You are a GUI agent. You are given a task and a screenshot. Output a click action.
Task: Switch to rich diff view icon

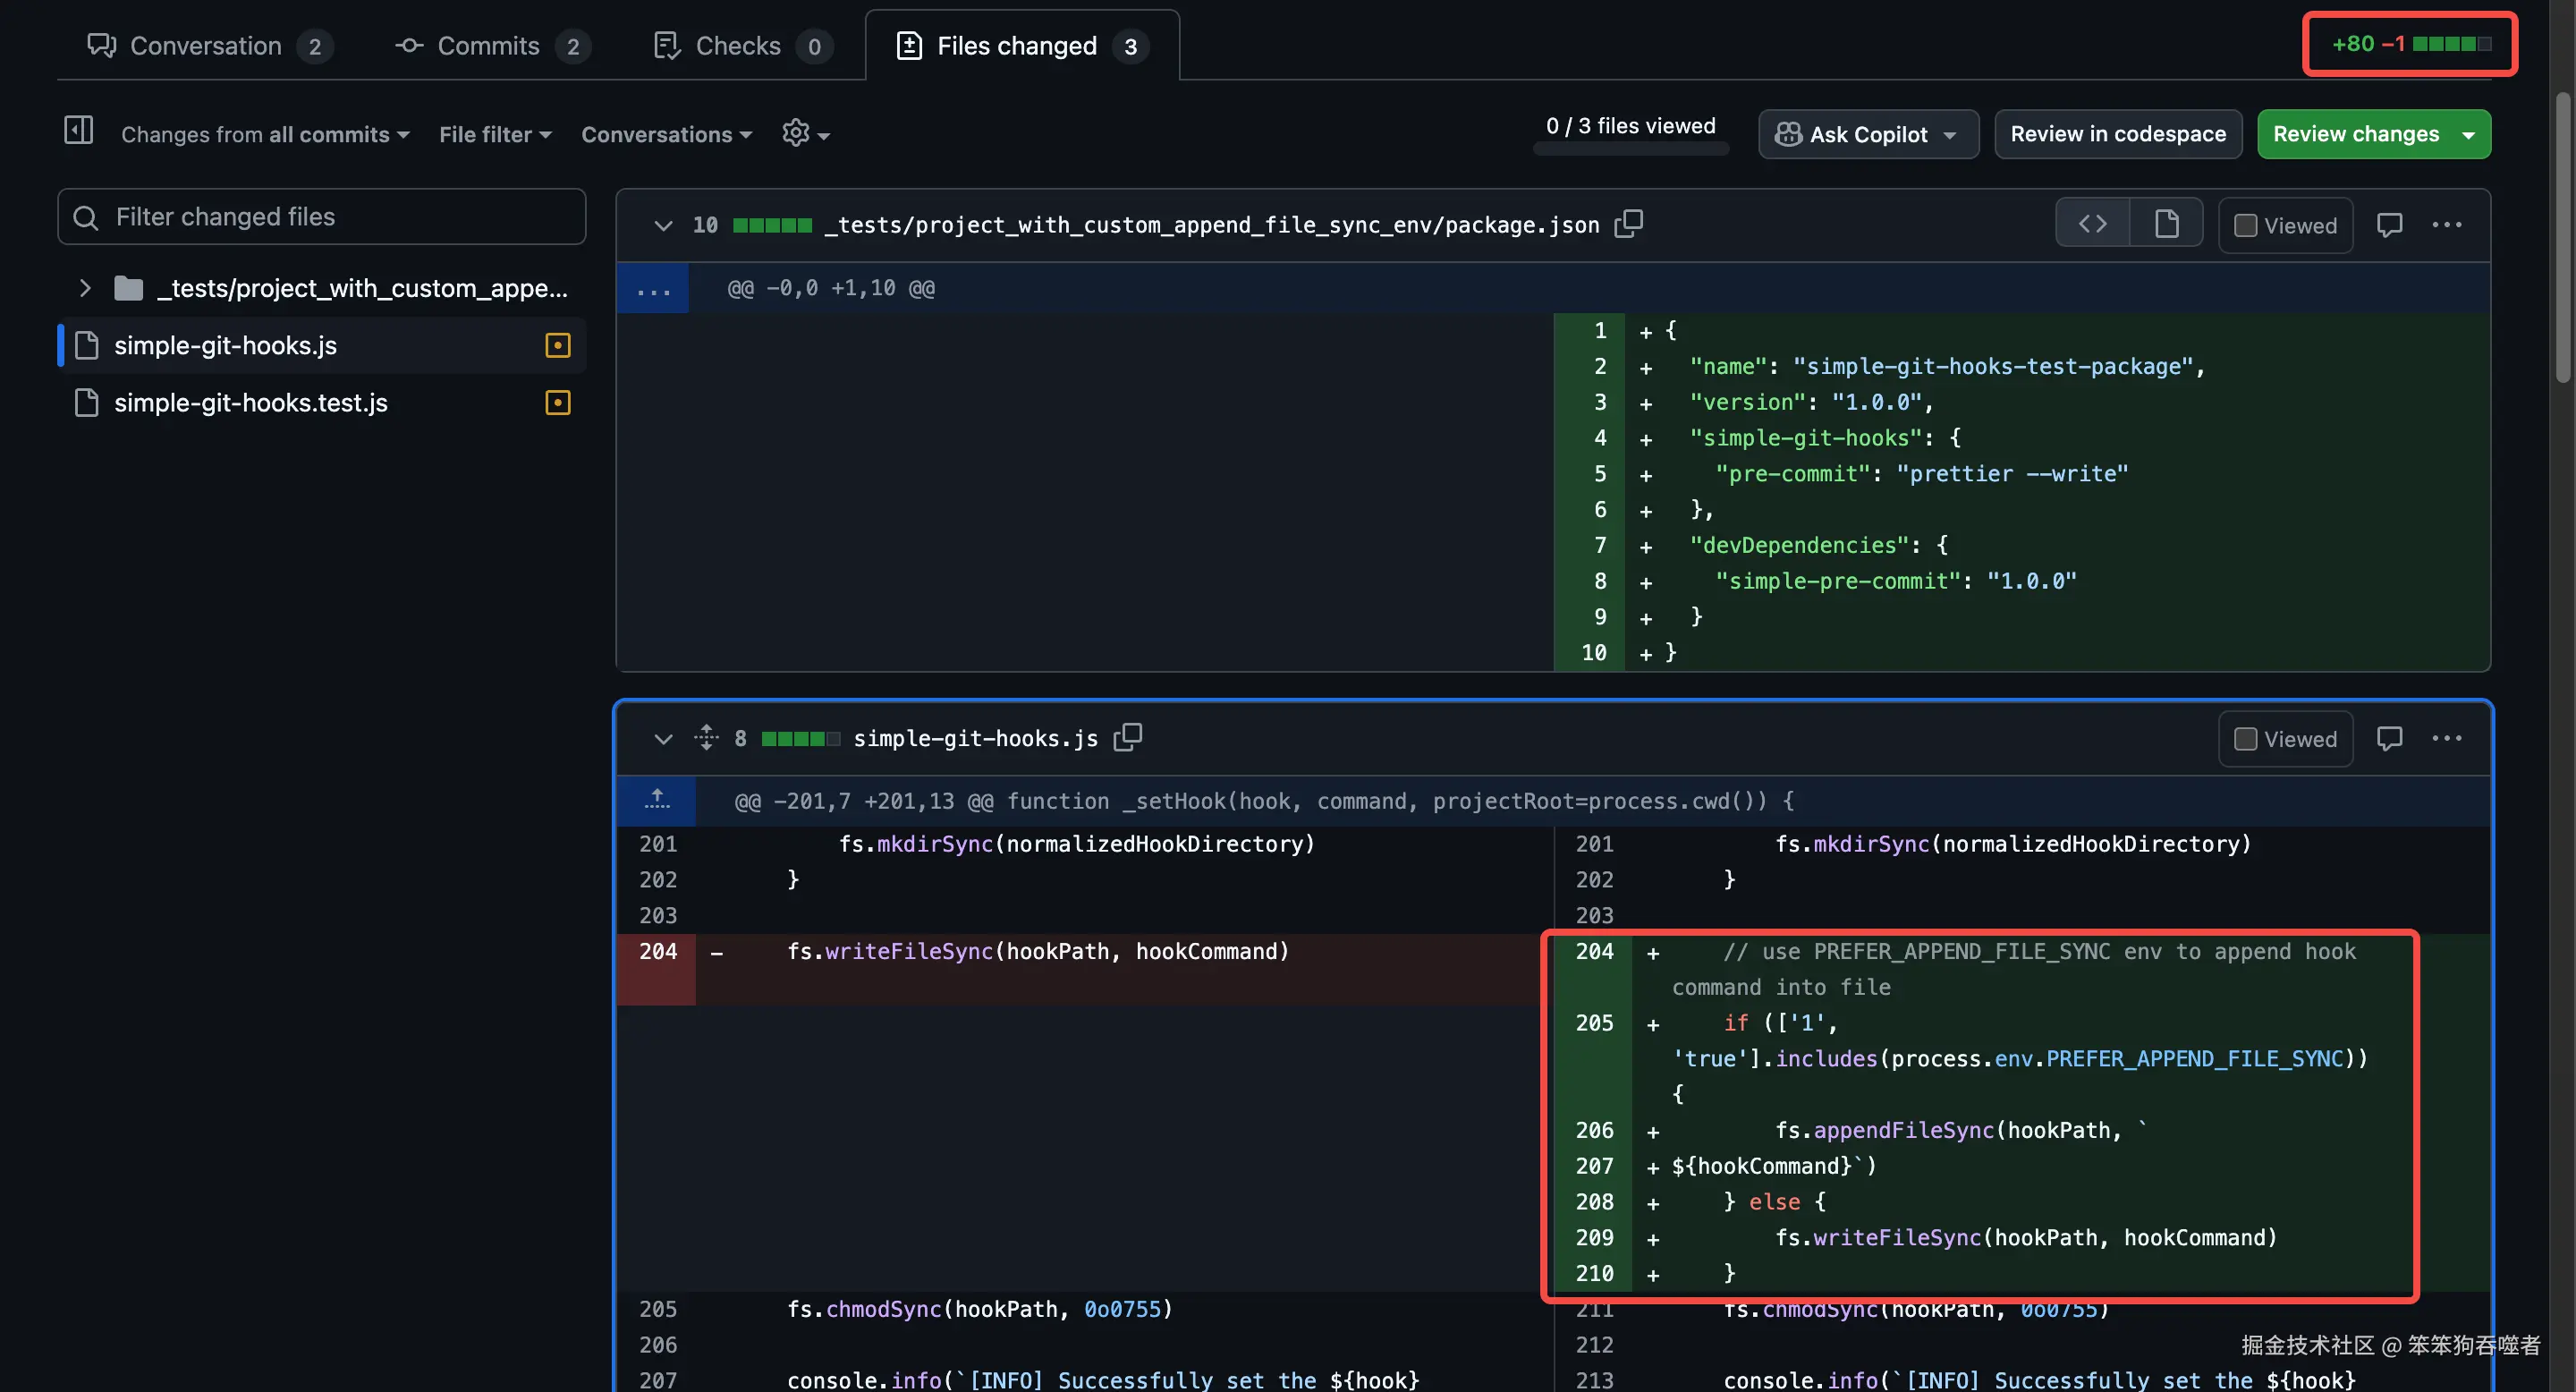click(x=2166, y=224)
